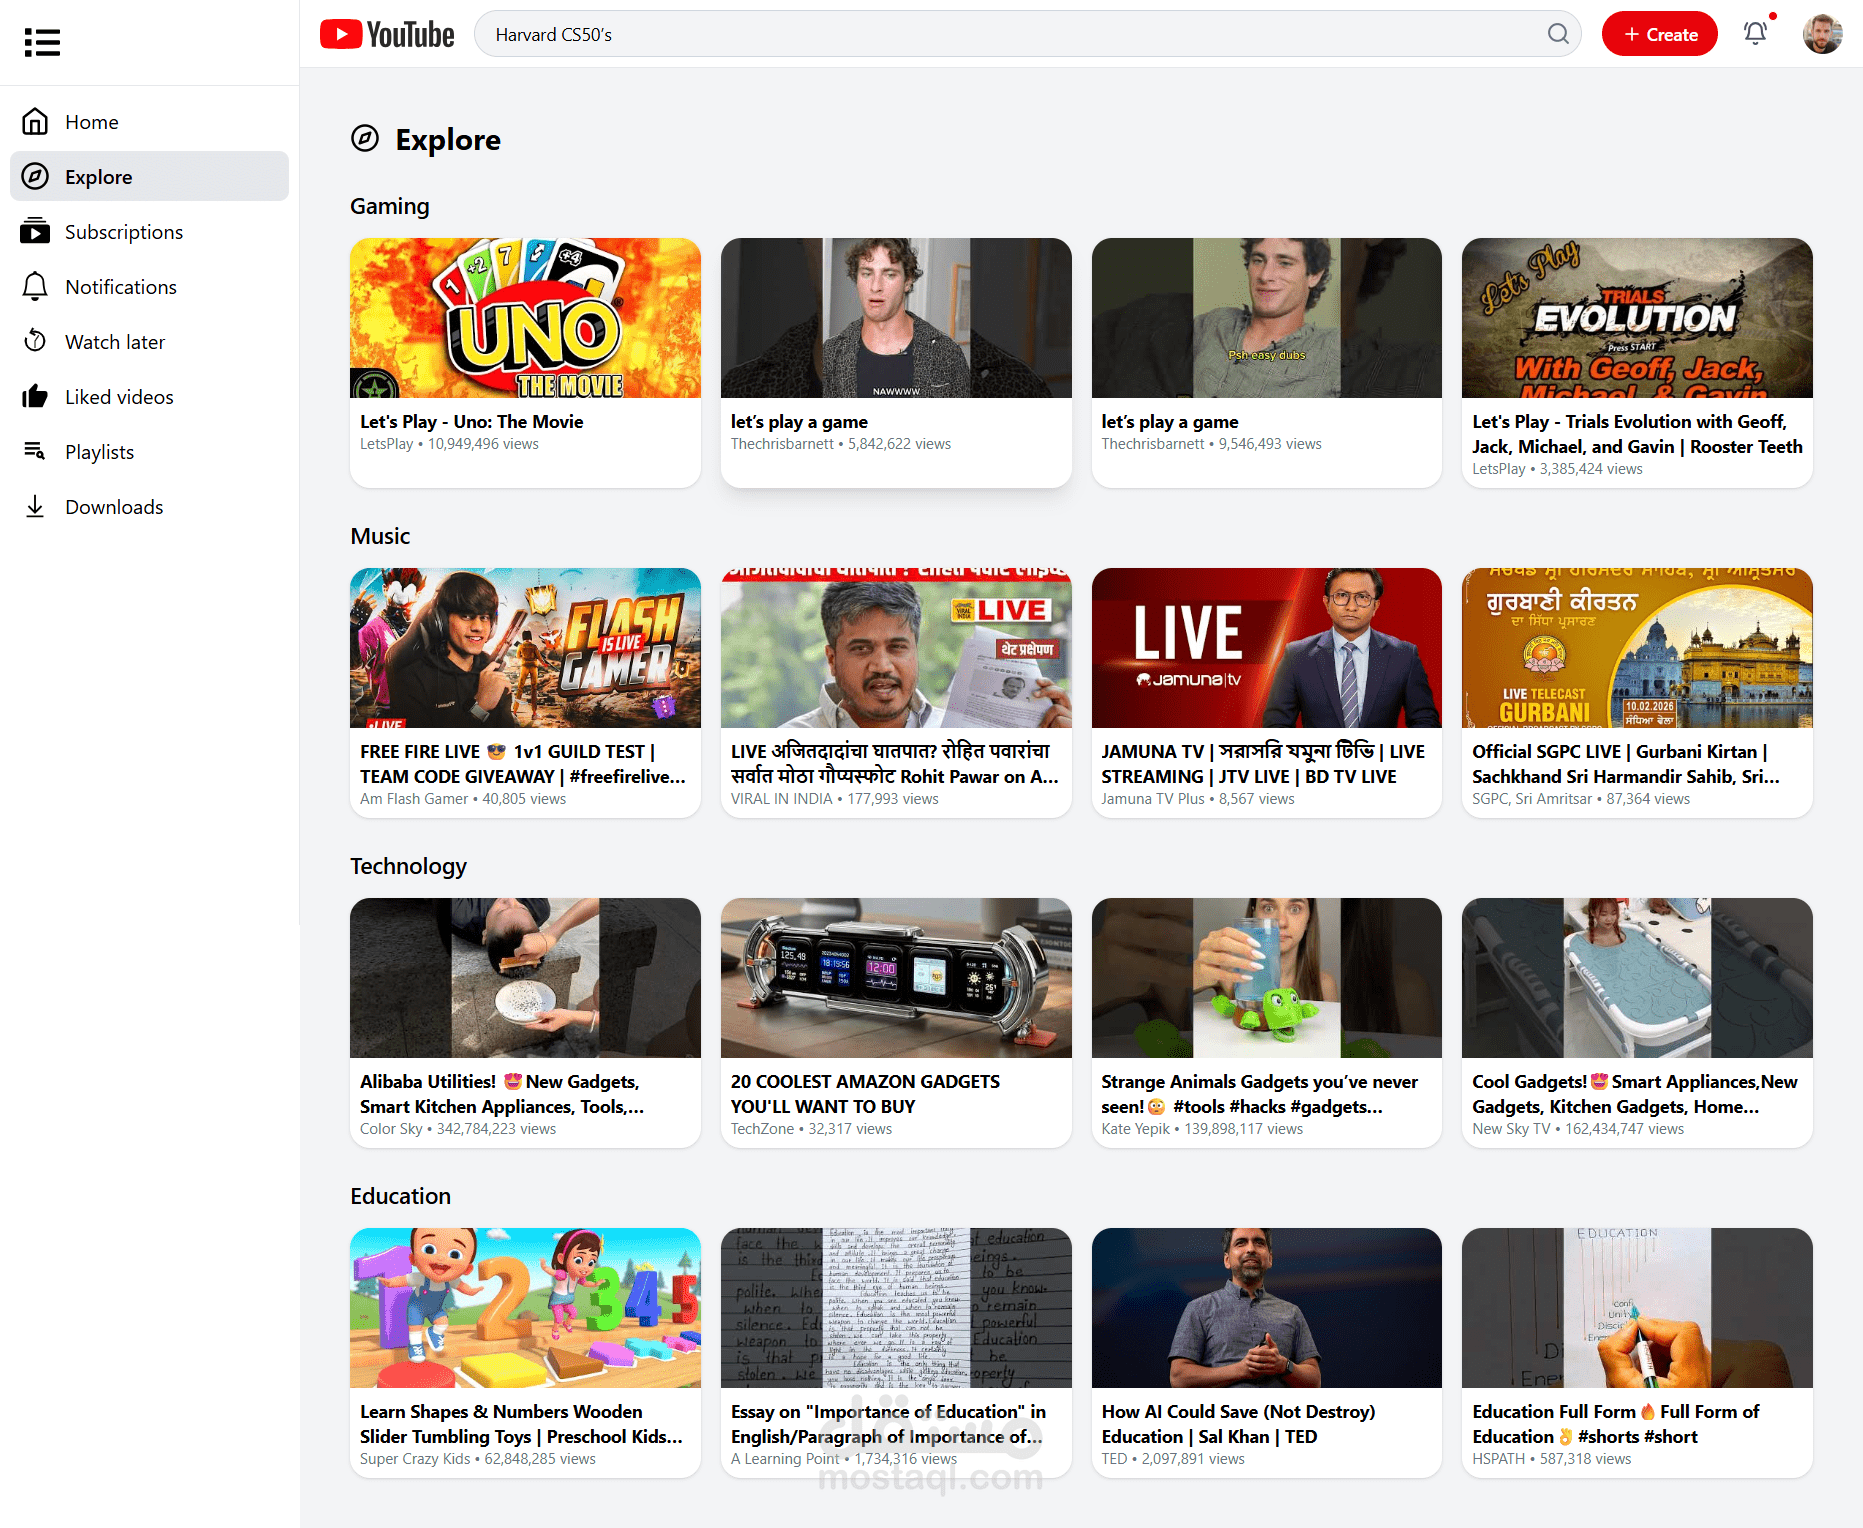This screenshot has height=1528, width=1863.
Task: Open the 5,842,622 views let's play thumbnail
Action: [896, 318]
